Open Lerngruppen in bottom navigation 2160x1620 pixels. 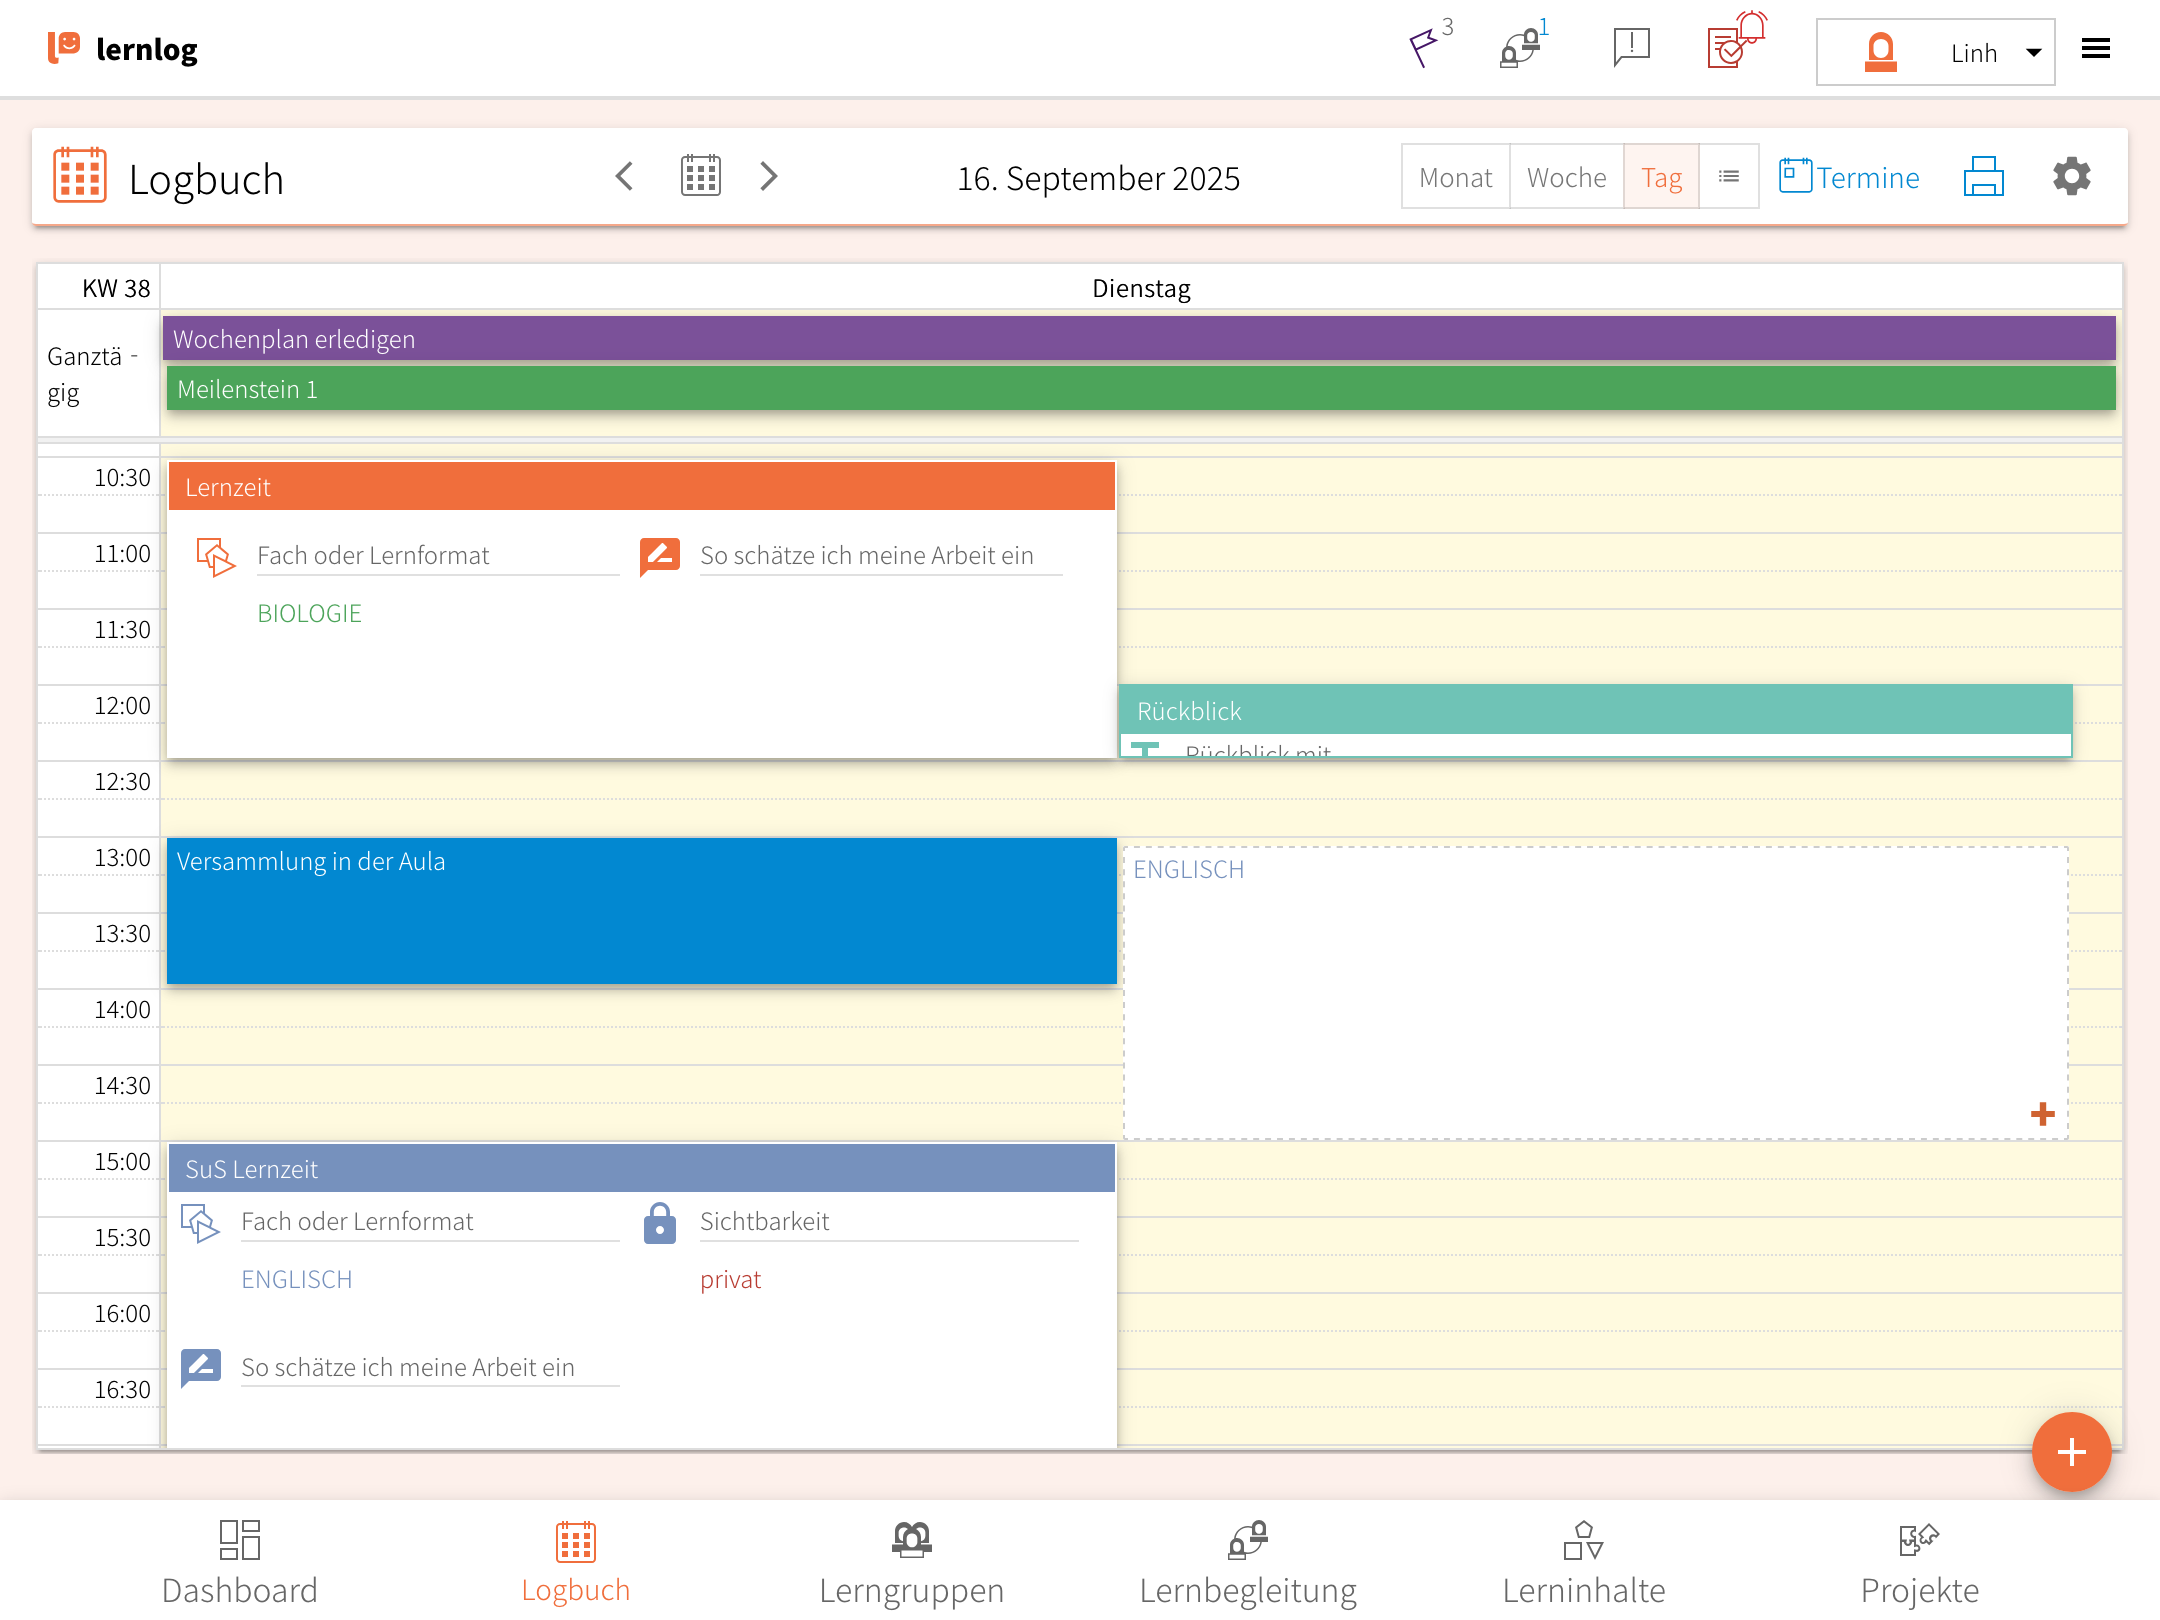coord(911,1562)
